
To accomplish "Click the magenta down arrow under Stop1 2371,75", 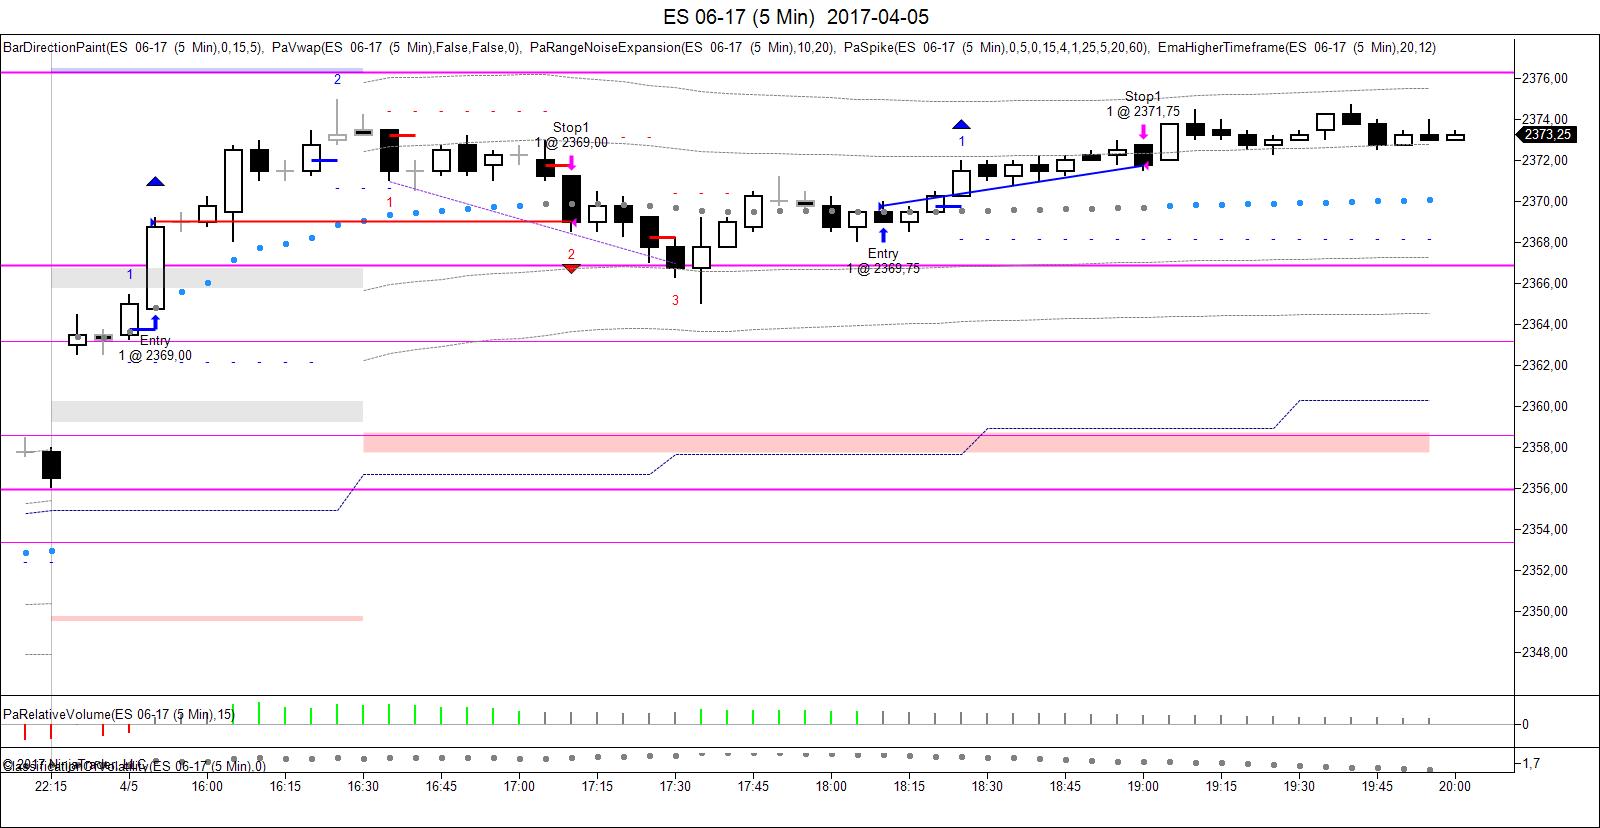I will pyautogui.click(x=1143, y=132).
